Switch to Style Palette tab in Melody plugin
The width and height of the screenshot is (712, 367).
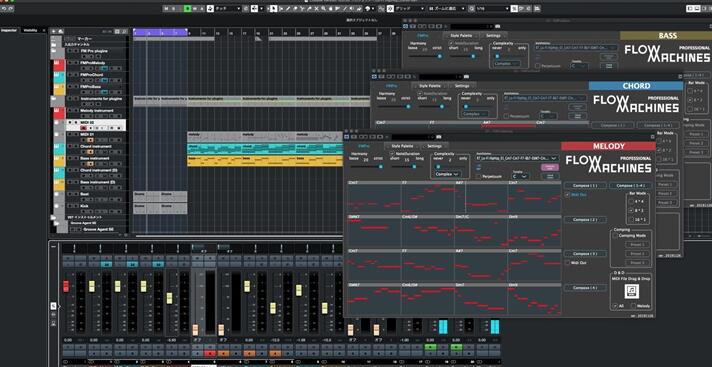click(x=402, y=146)
